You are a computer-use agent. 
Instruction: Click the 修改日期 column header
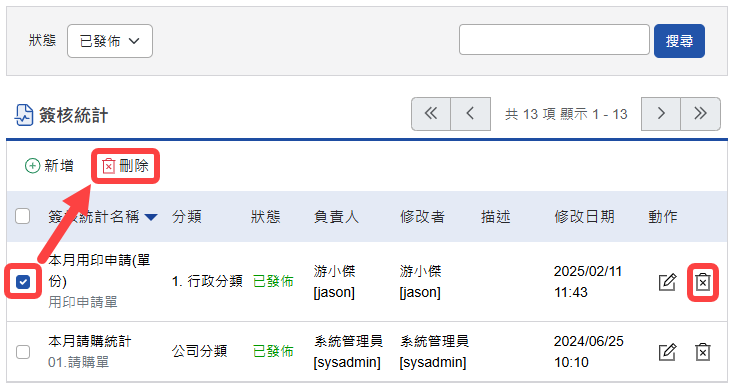point(584,216)
